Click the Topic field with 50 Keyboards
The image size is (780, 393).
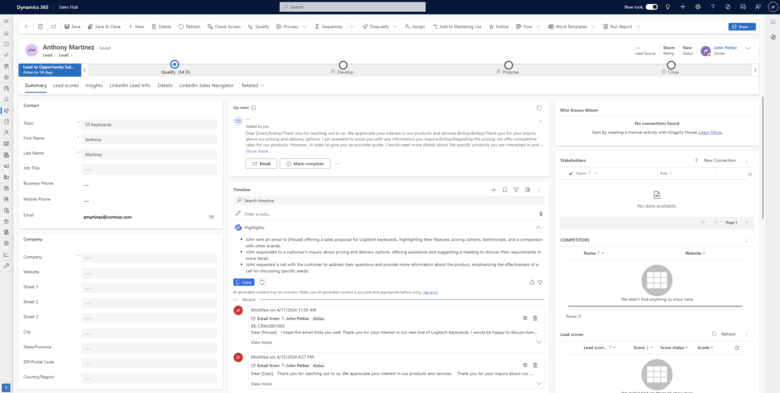point(149,124)
